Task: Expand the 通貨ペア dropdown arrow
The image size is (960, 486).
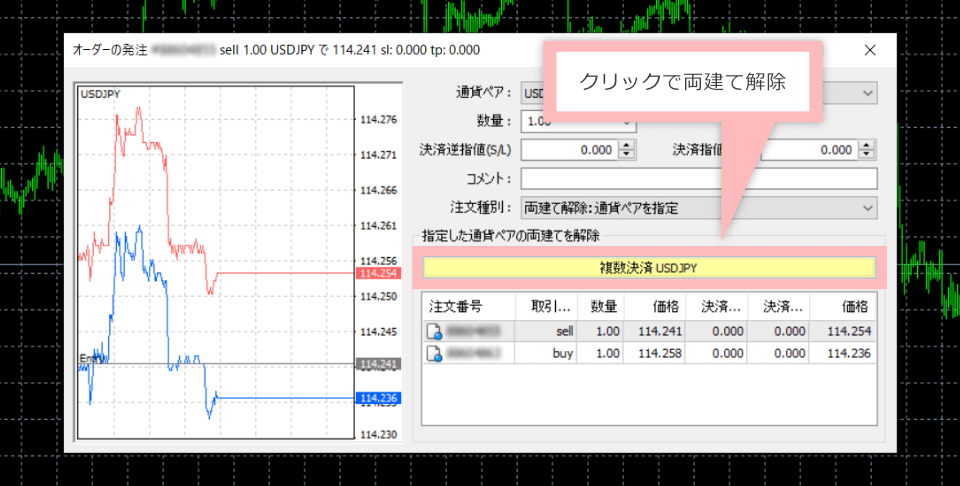Action: pyautogui.click(x=866, y=93)
